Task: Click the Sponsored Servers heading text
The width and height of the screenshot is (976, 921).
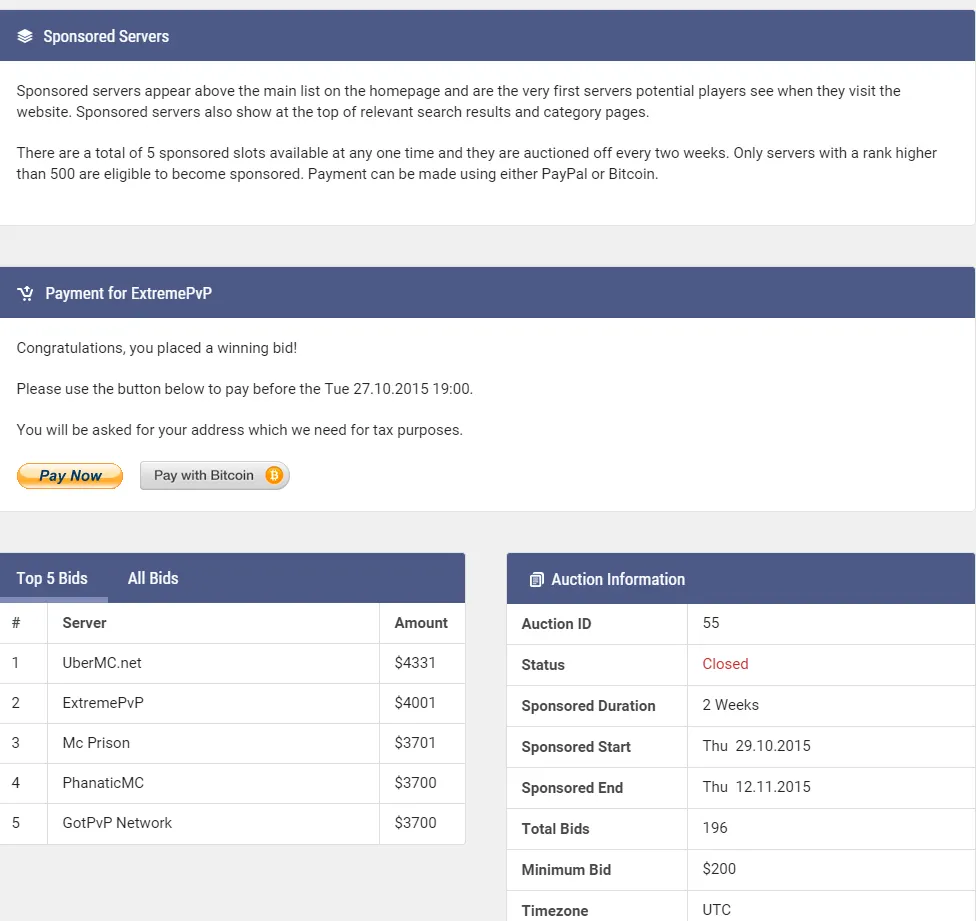Action: (x=106, y=36)
